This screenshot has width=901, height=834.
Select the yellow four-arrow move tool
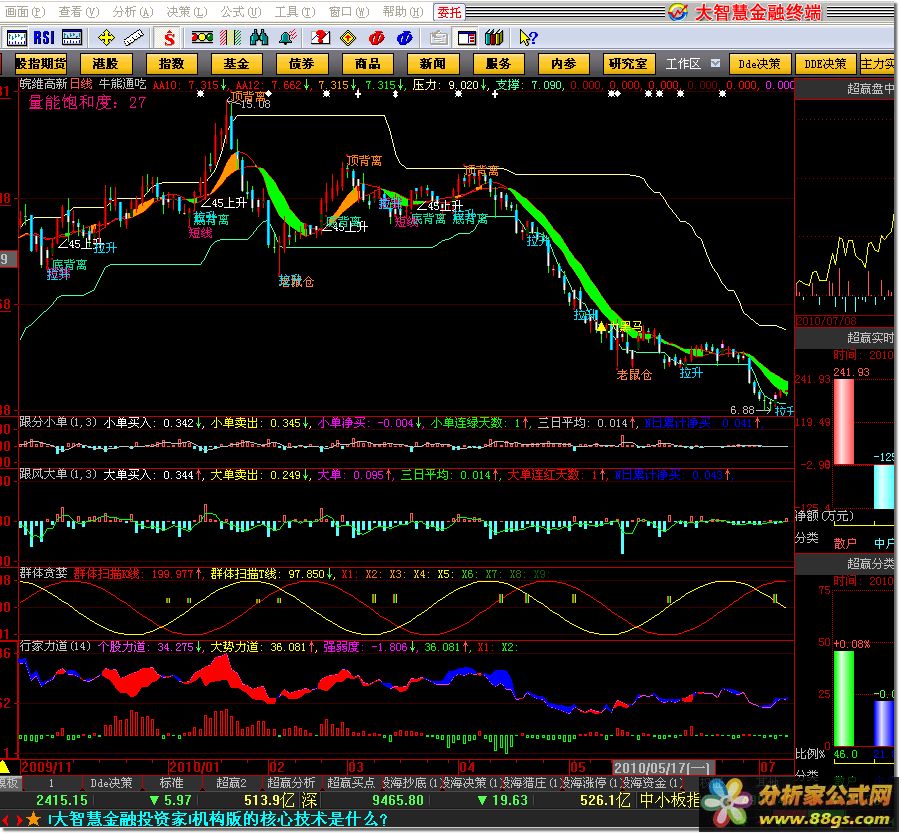pos(106,38)
